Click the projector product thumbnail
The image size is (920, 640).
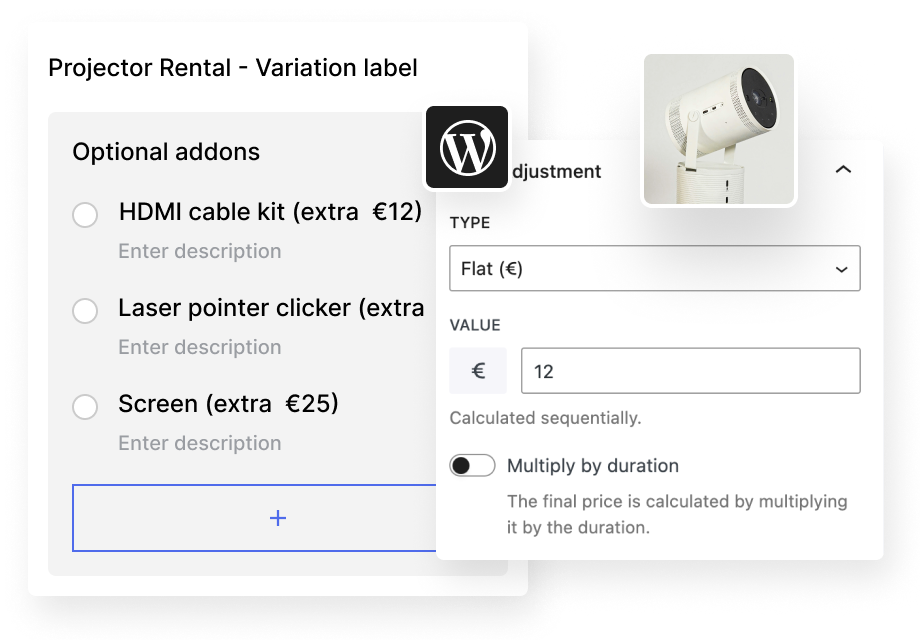[719, 129]
